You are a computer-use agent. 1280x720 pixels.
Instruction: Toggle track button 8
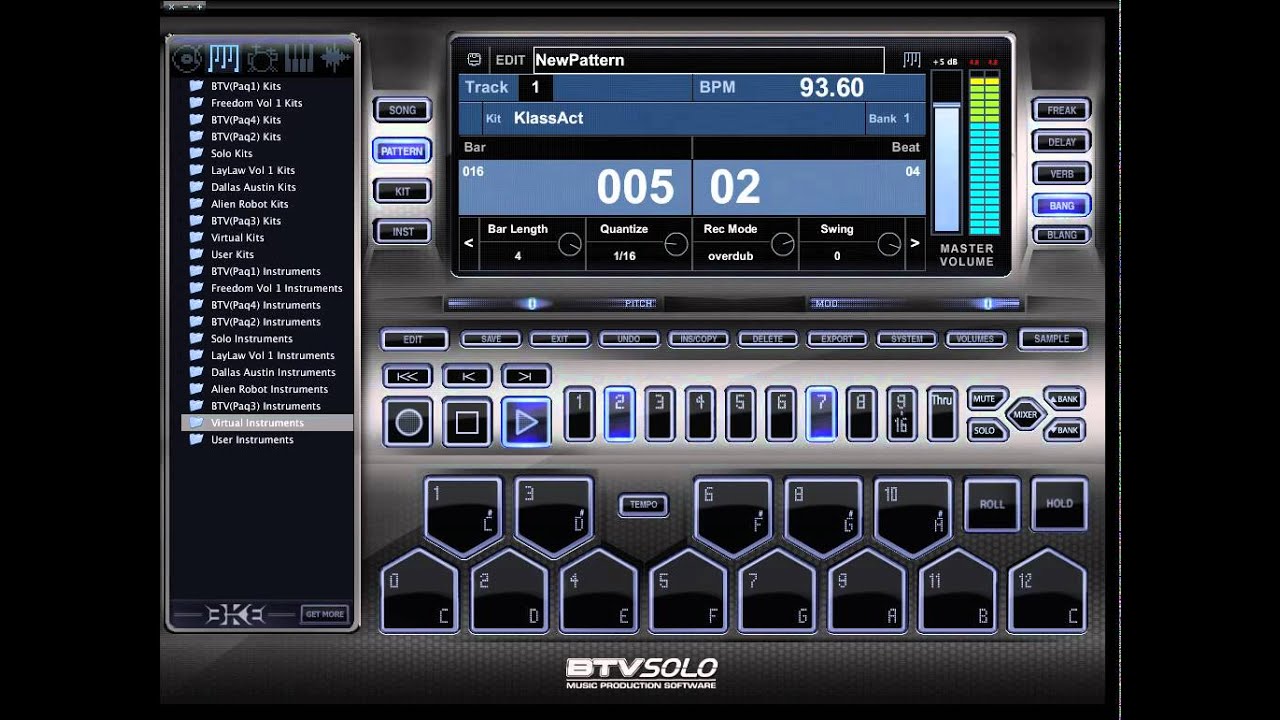point(861,414)
